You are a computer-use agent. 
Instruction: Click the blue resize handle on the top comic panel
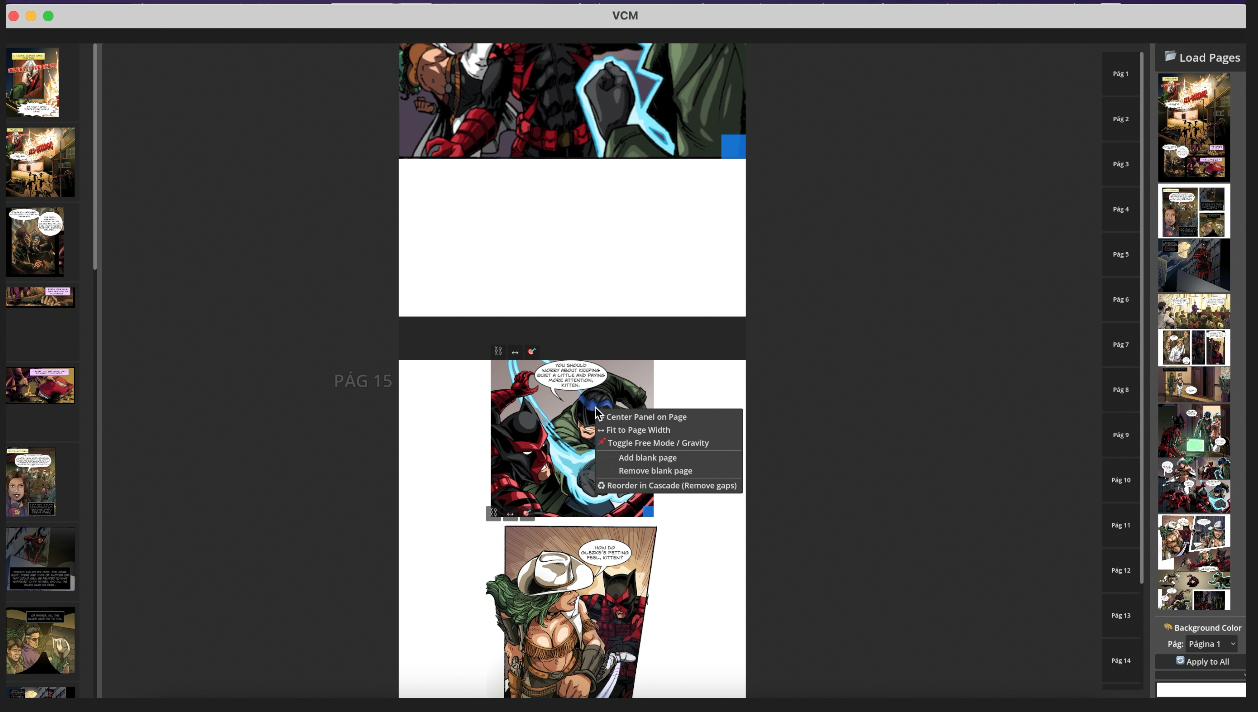click(x=733, y=146)
